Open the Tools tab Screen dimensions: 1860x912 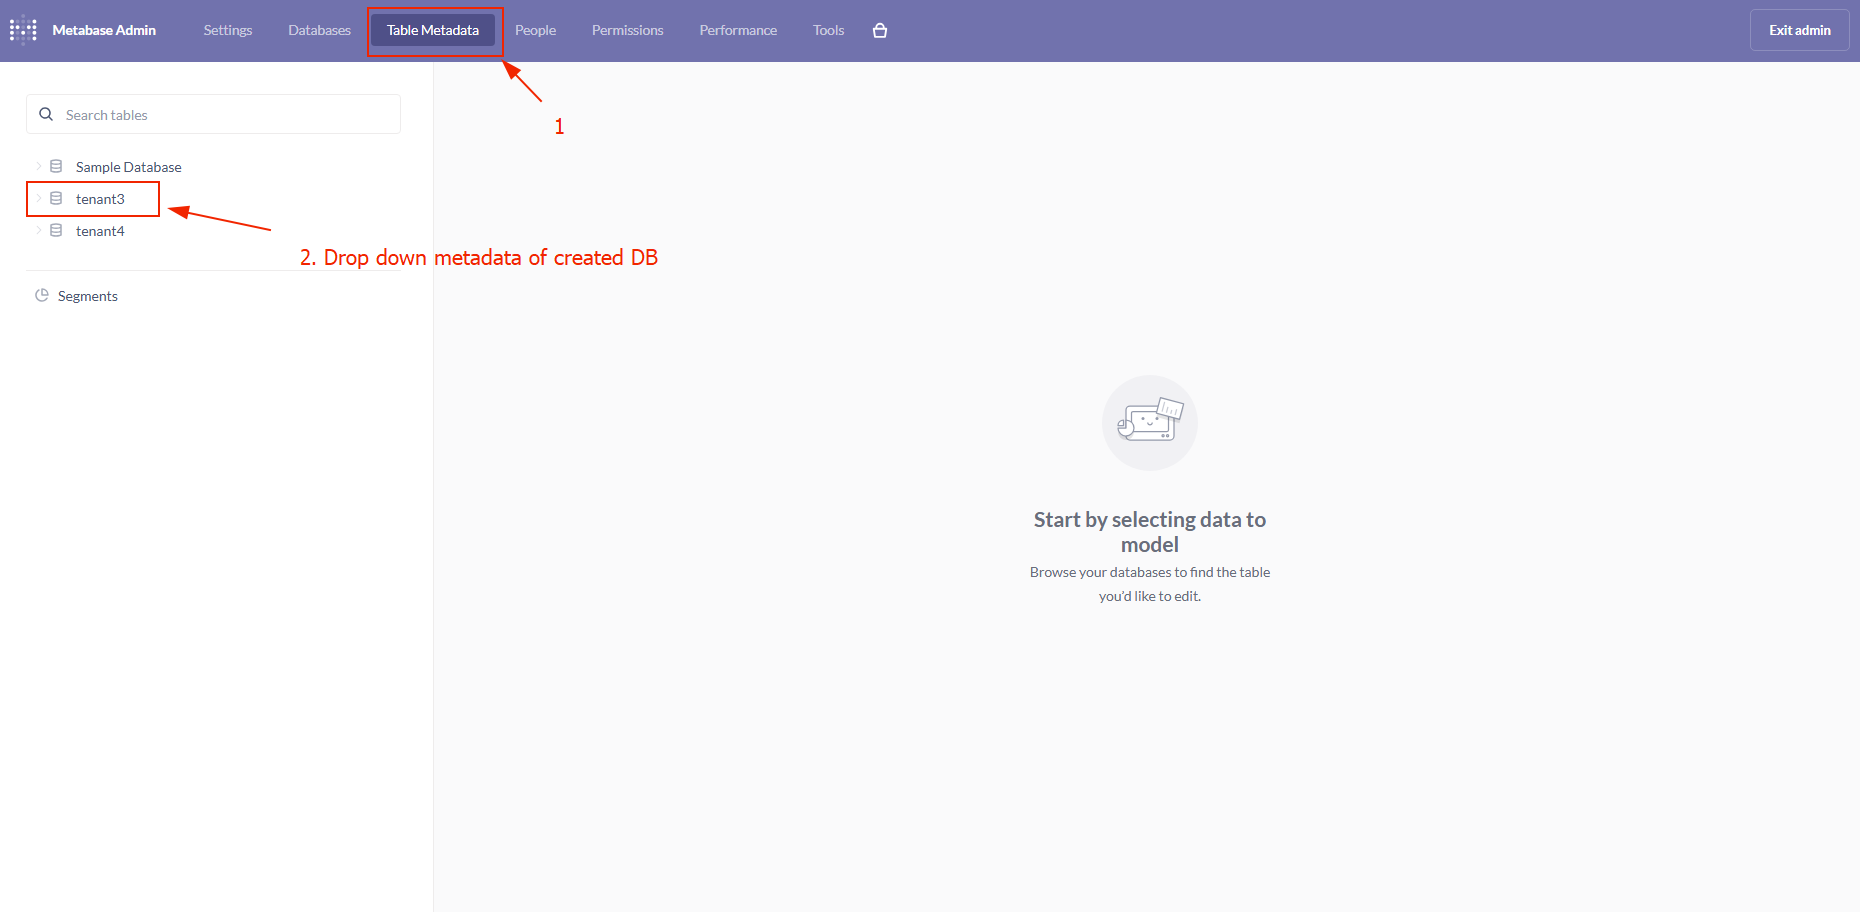pos(828,31)
